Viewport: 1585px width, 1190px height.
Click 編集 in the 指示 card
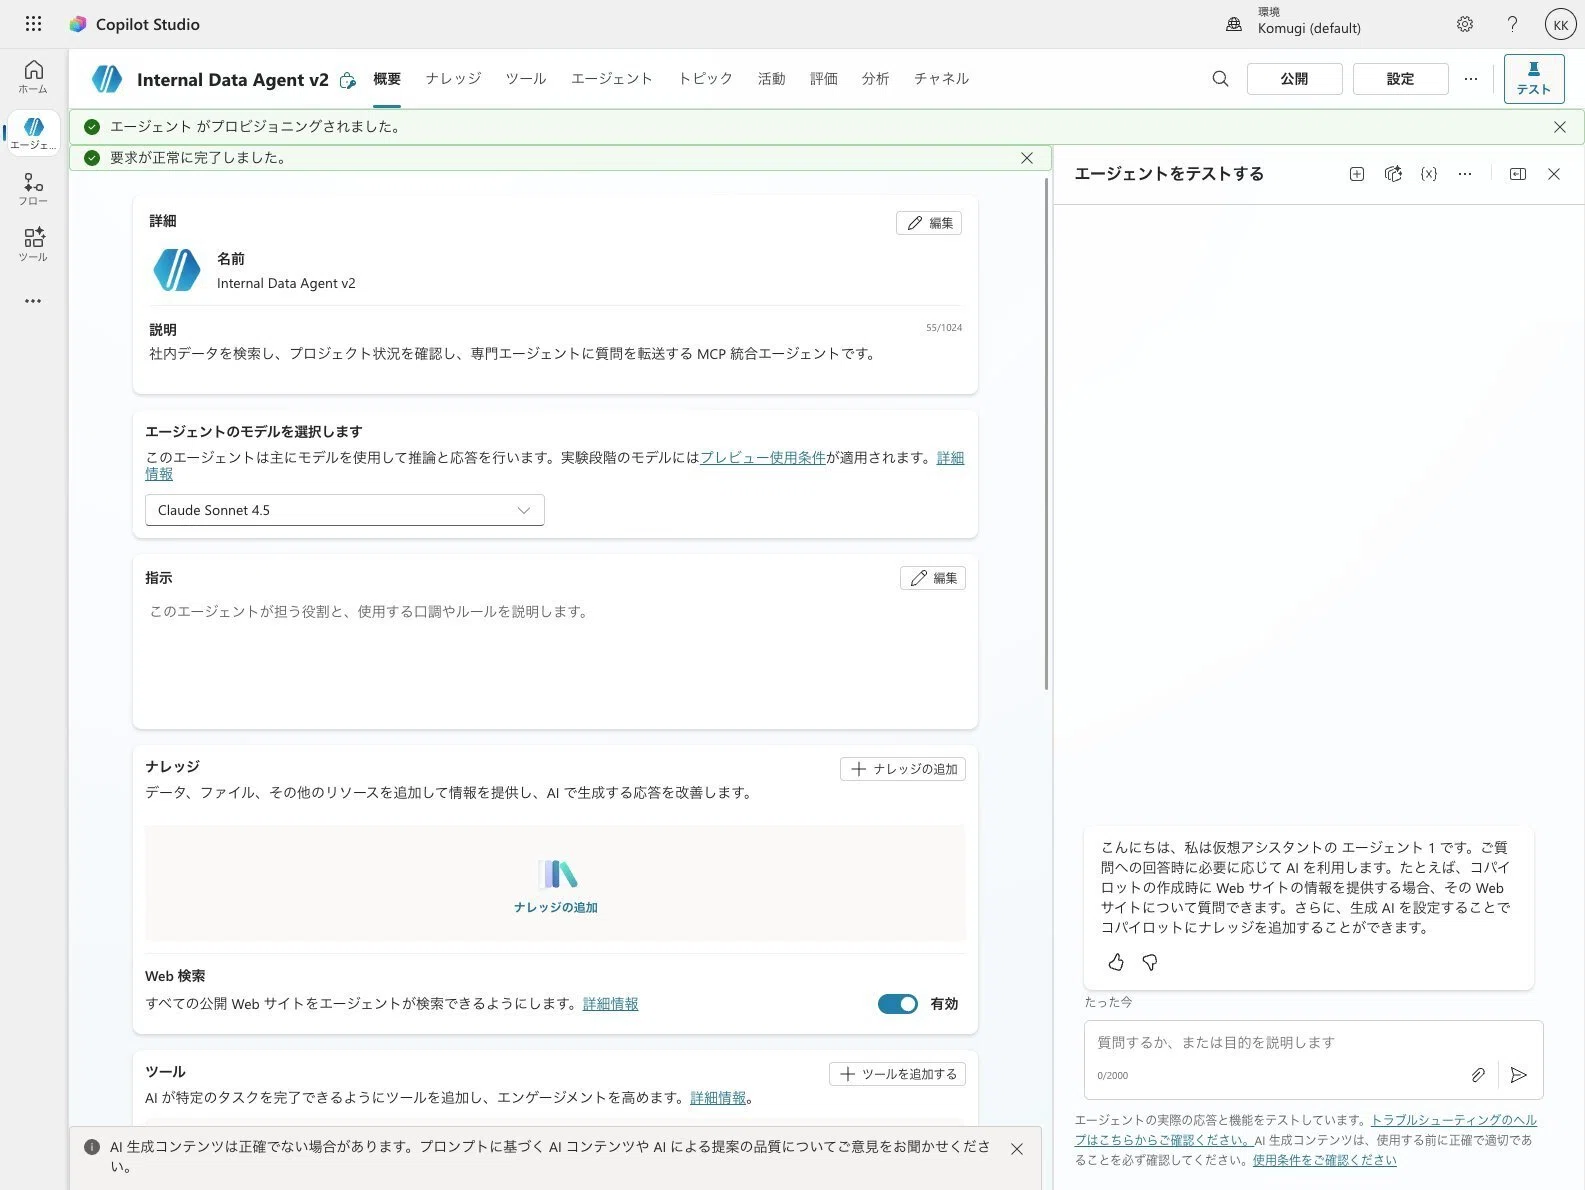933,578
